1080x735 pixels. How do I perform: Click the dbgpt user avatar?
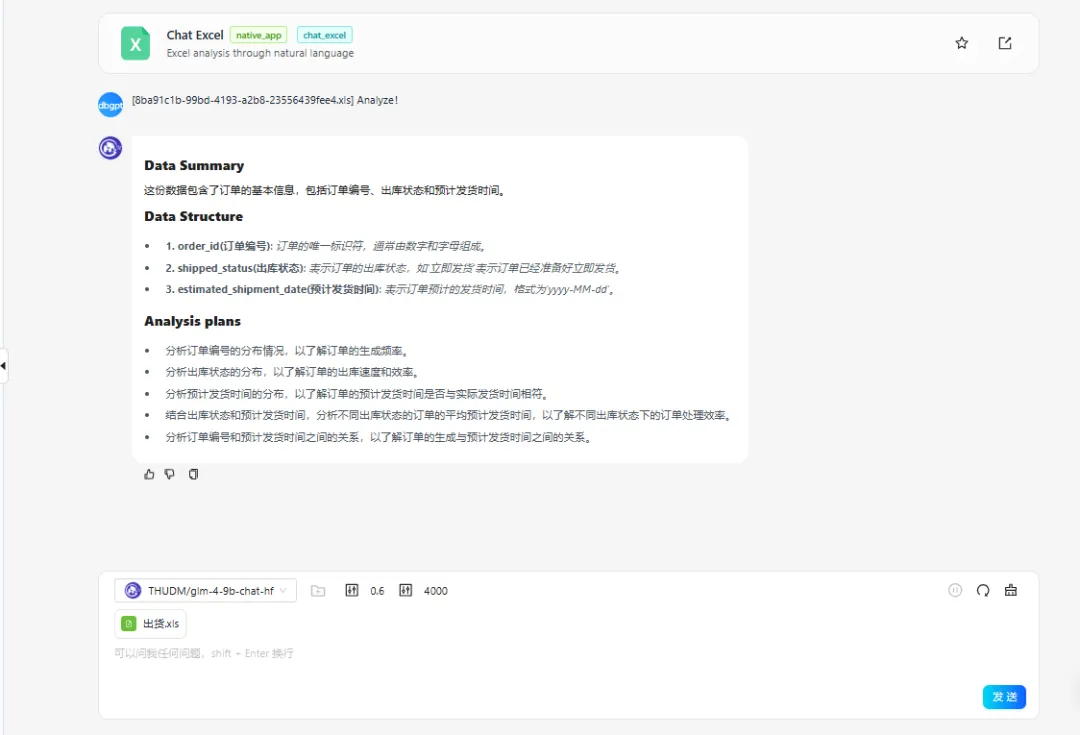[110, 104]
